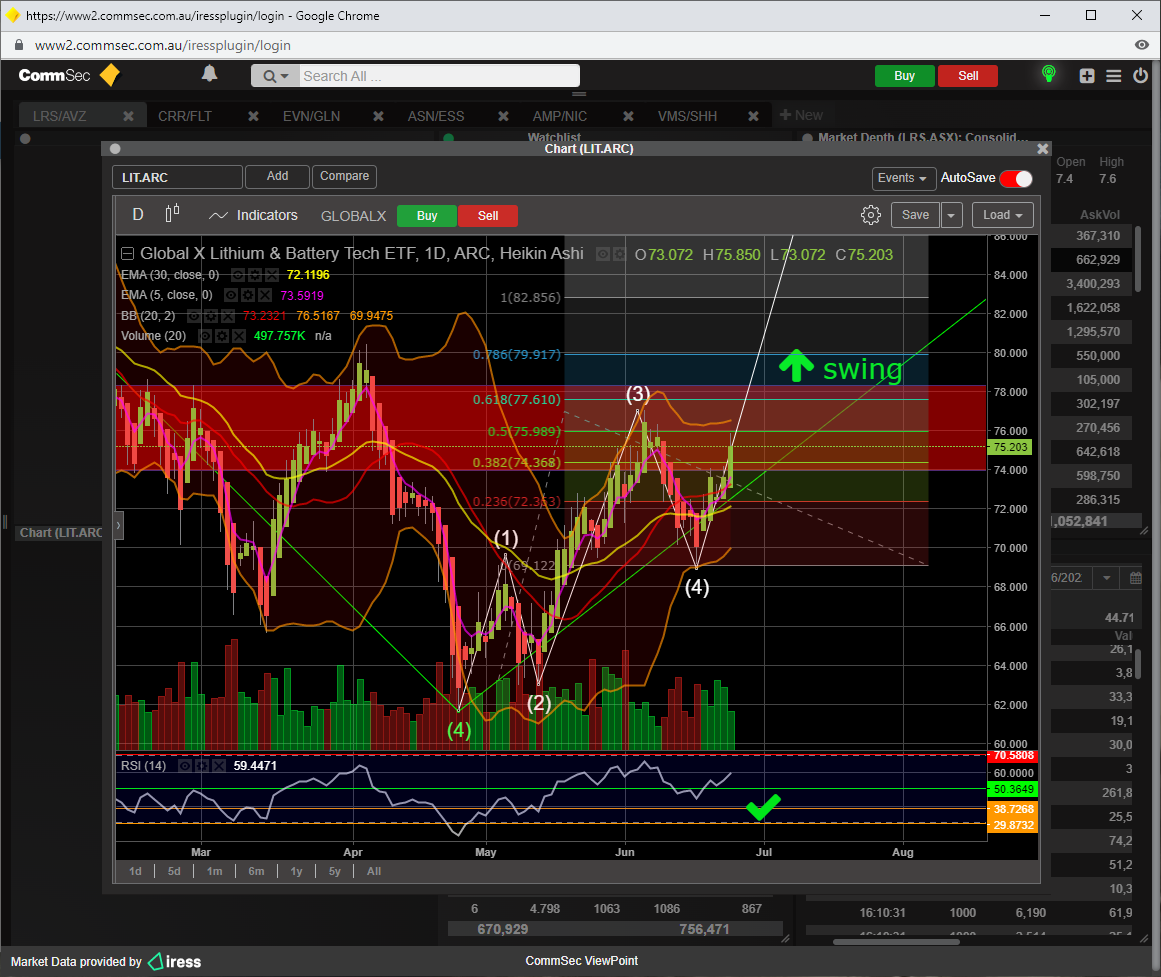Click the CommSec diamond logo
This screenshot has height=977, width=1161.
tap(110, 75)
